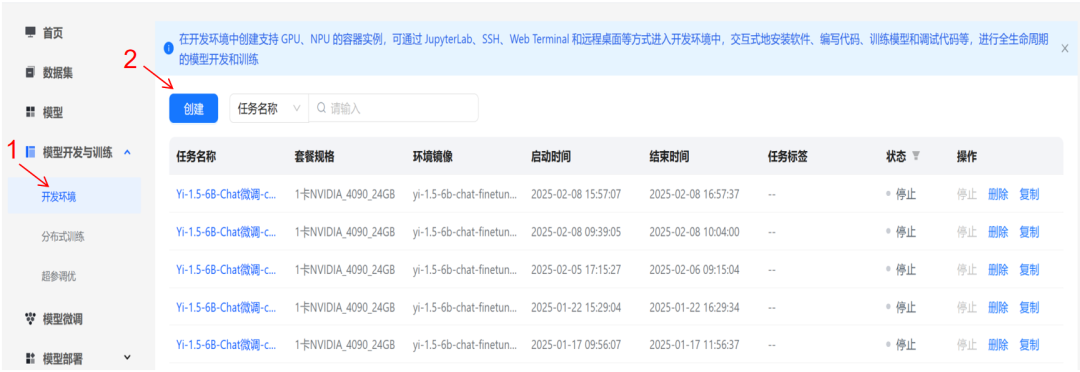Delete task ended 2025-02-06 09:15:04
The width and height of the screenshot is (1080, 372).
coord(998,269)
